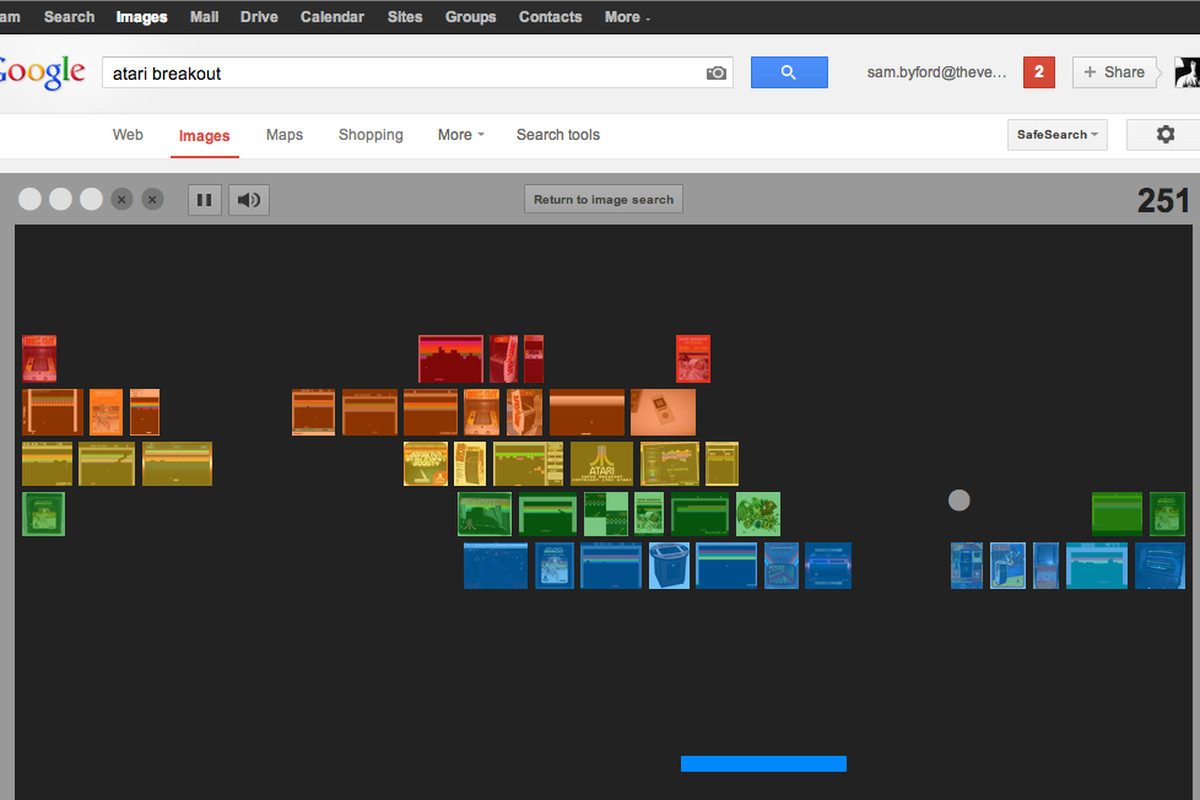1200x800 pixels.
Task: Click Return to image search button
Action: (604, 199)
